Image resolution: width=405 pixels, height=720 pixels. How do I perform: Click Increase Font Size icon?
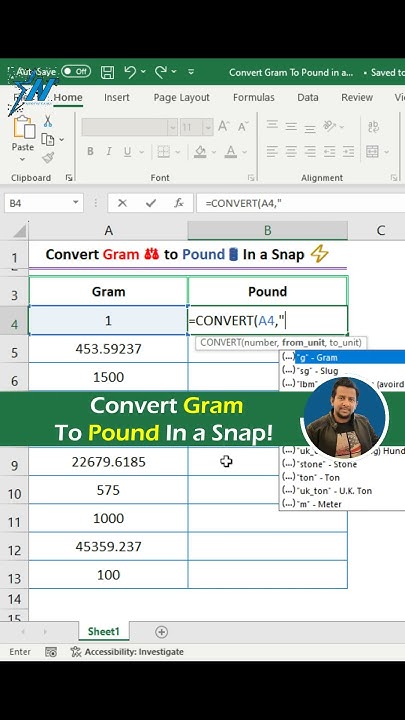tap(223, 126)
